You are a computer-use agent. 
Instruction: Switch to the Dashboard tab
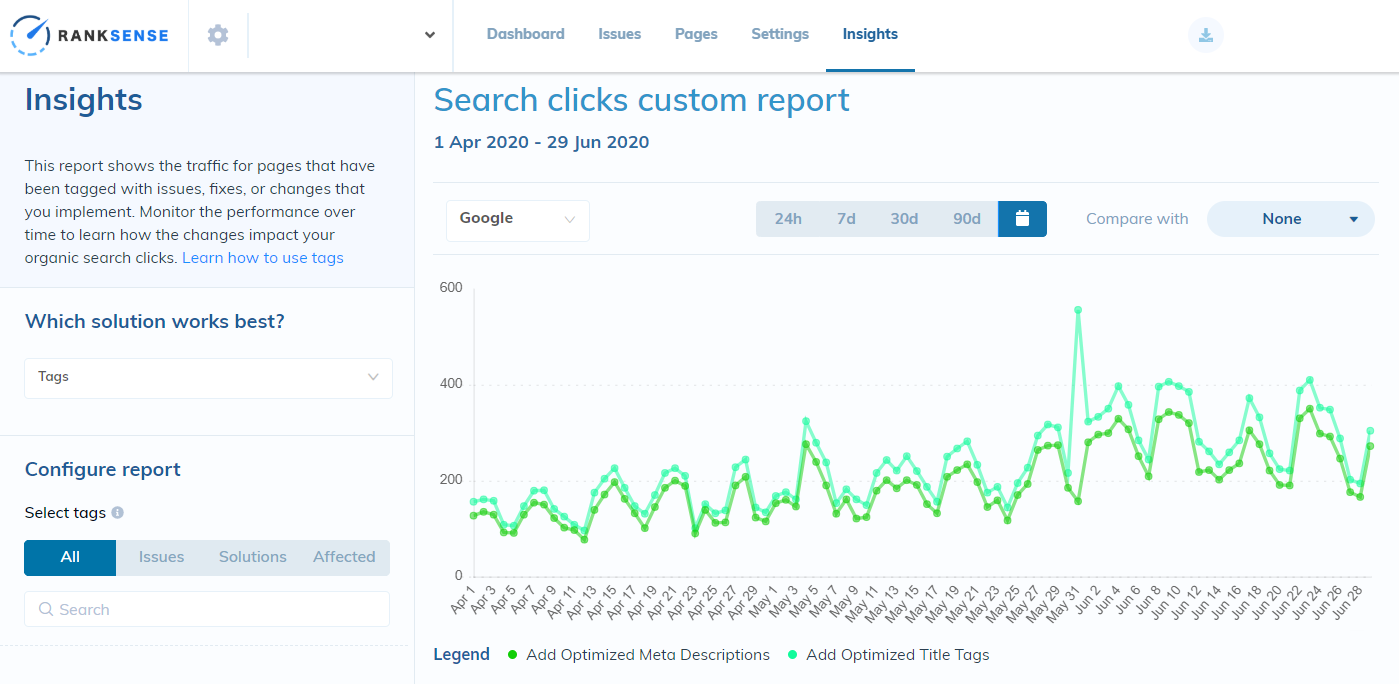(x=525, y=33)
